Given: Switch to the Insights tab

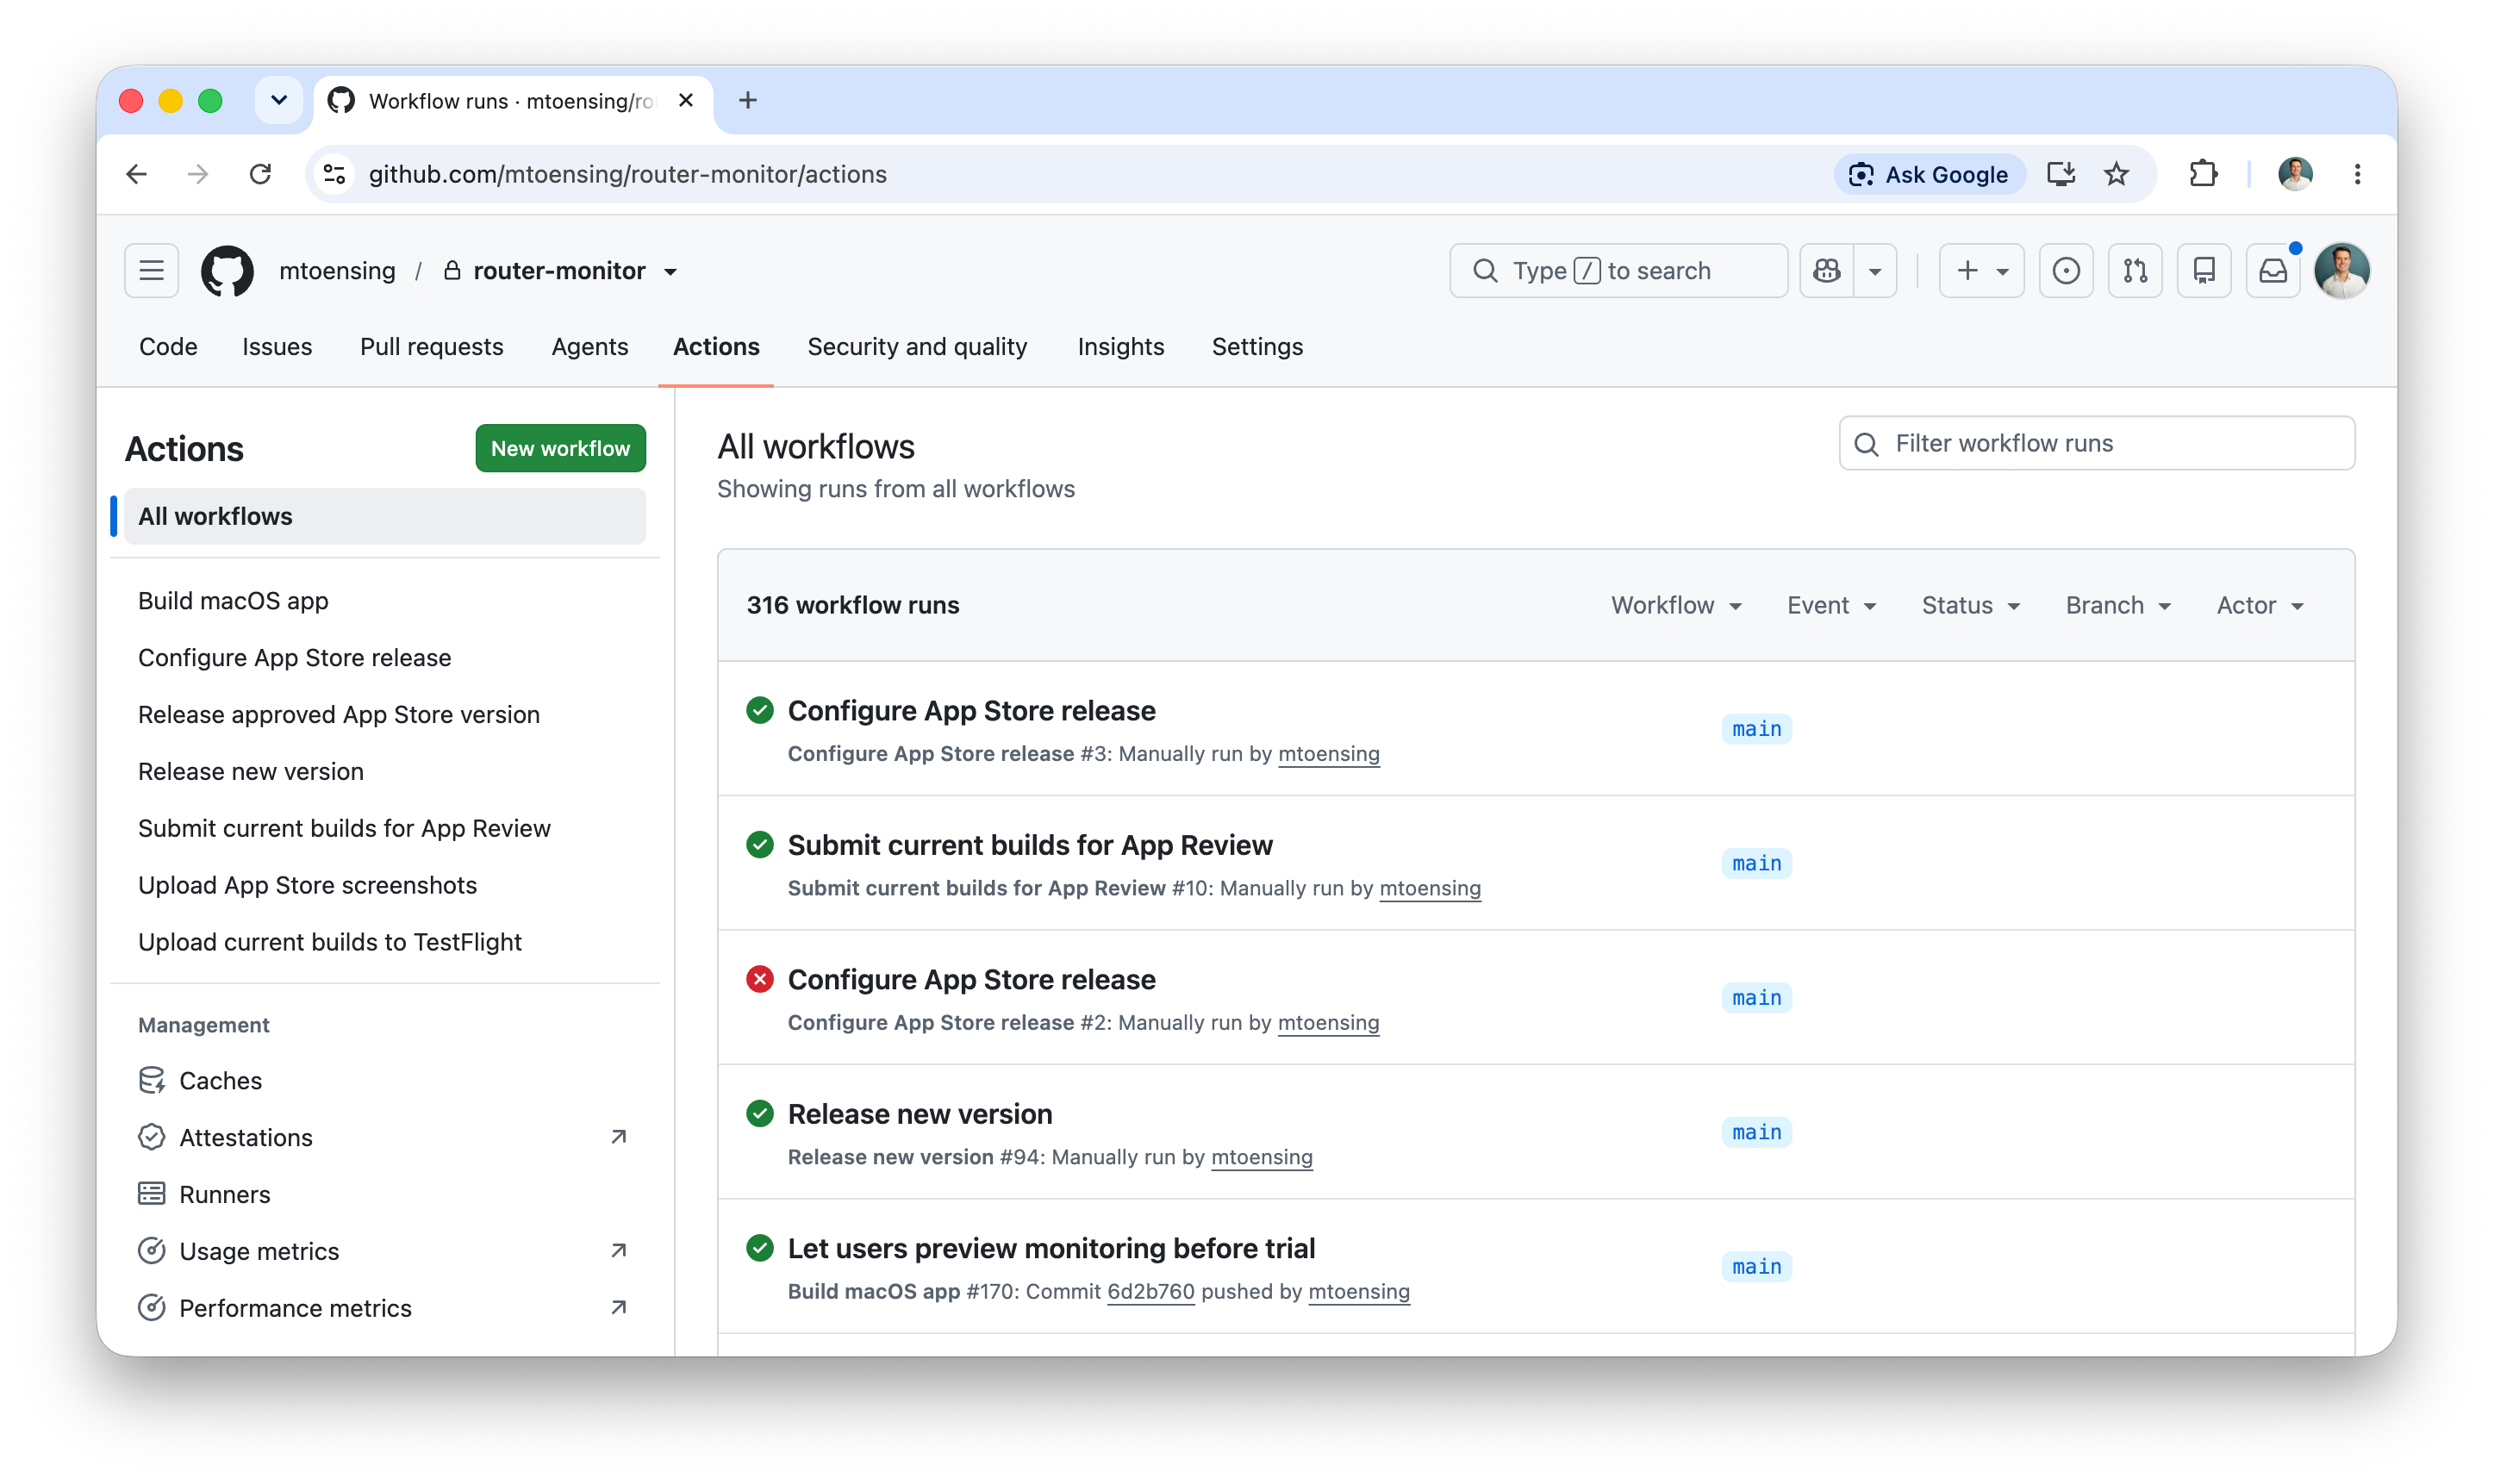Looking at the screenshot, I should tap(1121, 347).
